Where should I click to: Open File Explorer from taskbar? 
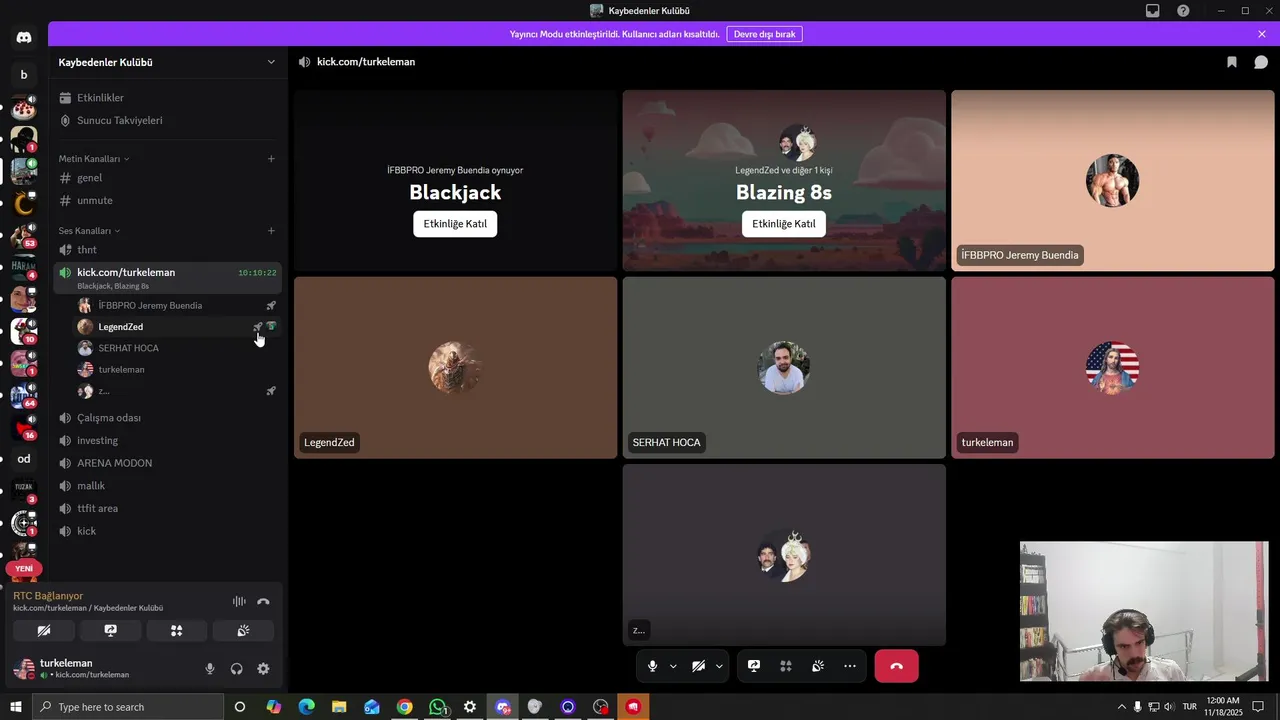(x=339, y=707)
